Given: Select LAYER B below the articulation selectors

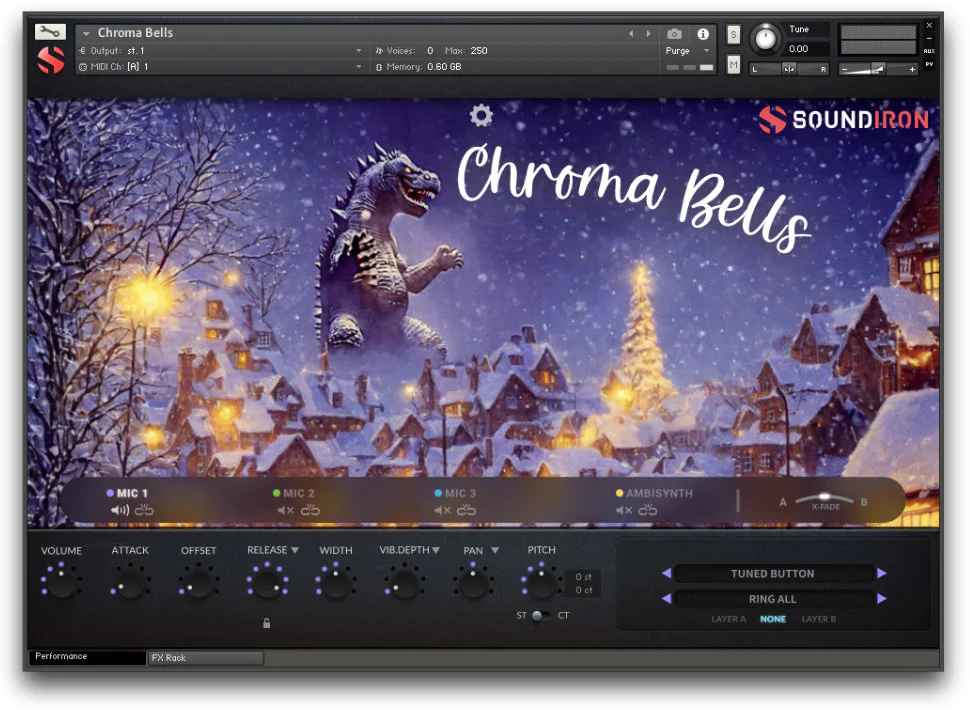Looking at the screenshot, I should click(x=820, y=619).
